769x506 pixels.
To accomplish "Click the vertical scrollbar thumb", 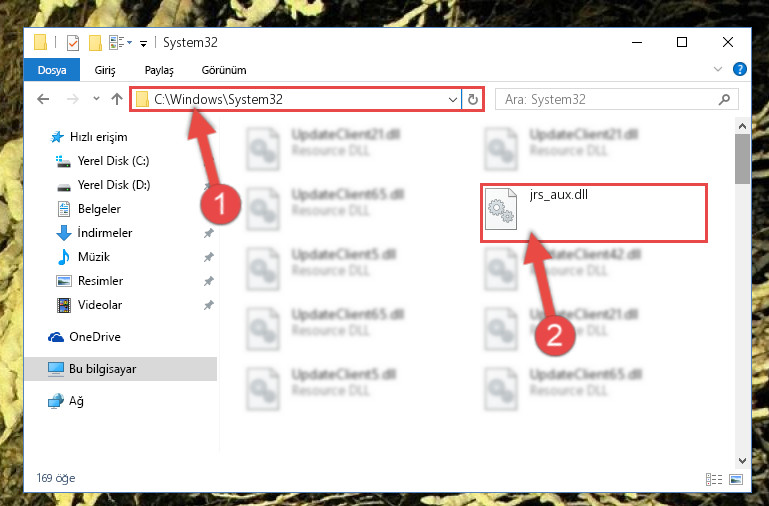I will pos(743,159).
